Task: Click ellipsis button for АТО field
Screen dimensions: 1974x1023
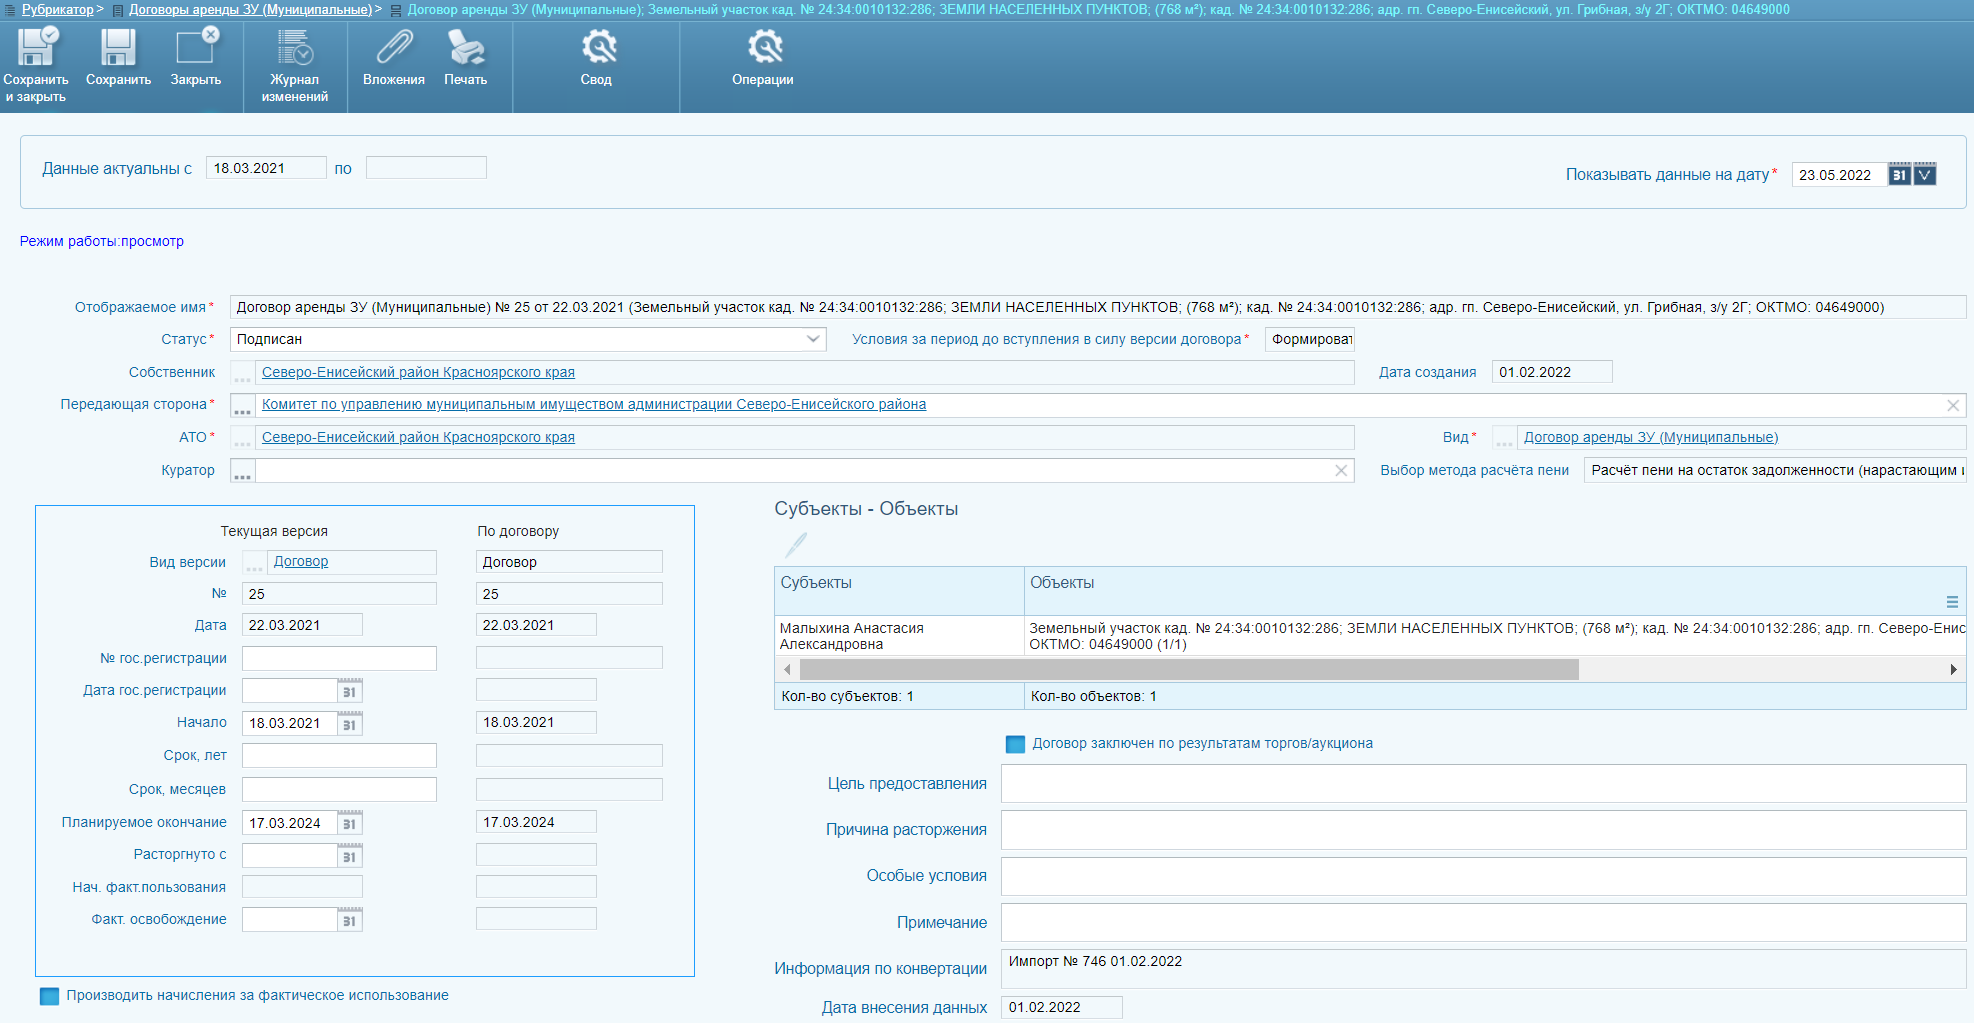Action: pyautogui.click(x=242, y=438)
